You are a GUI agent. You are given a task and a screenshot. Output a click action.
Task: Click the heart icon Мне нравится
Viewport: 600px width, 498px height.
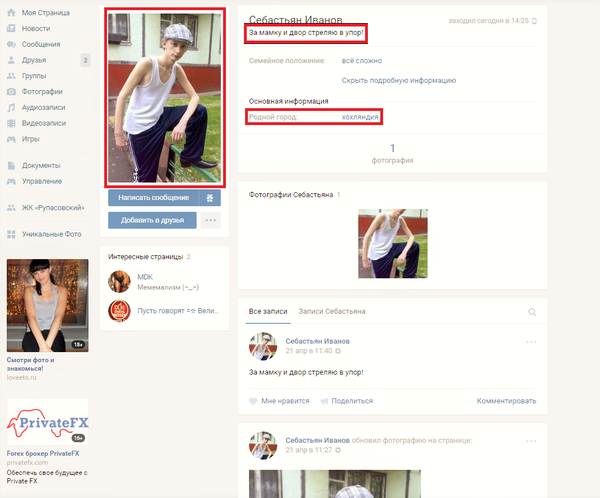tap(253, 401)
